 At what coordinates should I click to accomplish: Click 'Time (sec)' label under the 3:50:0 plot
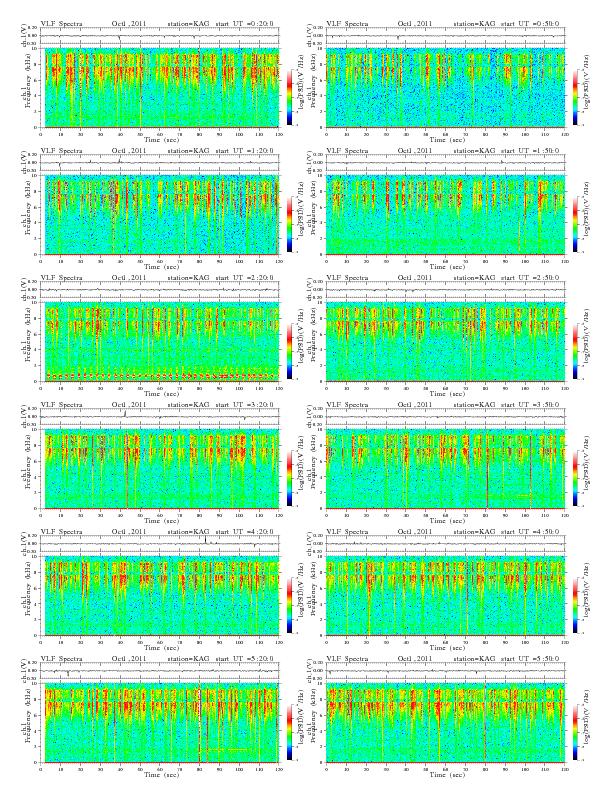pyautogui.click(x=447, y=520)
